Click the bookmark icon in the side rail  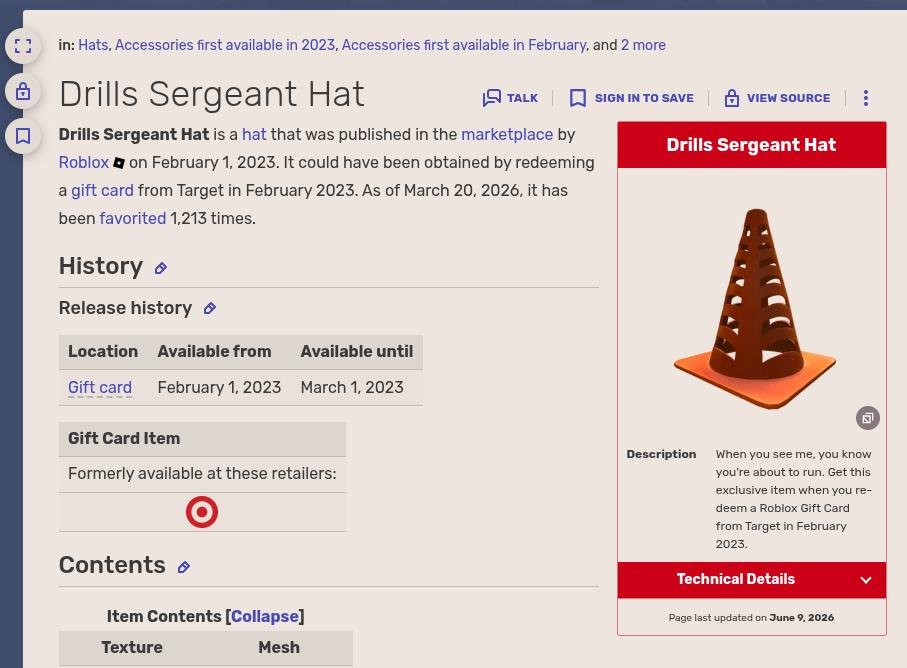23,136
